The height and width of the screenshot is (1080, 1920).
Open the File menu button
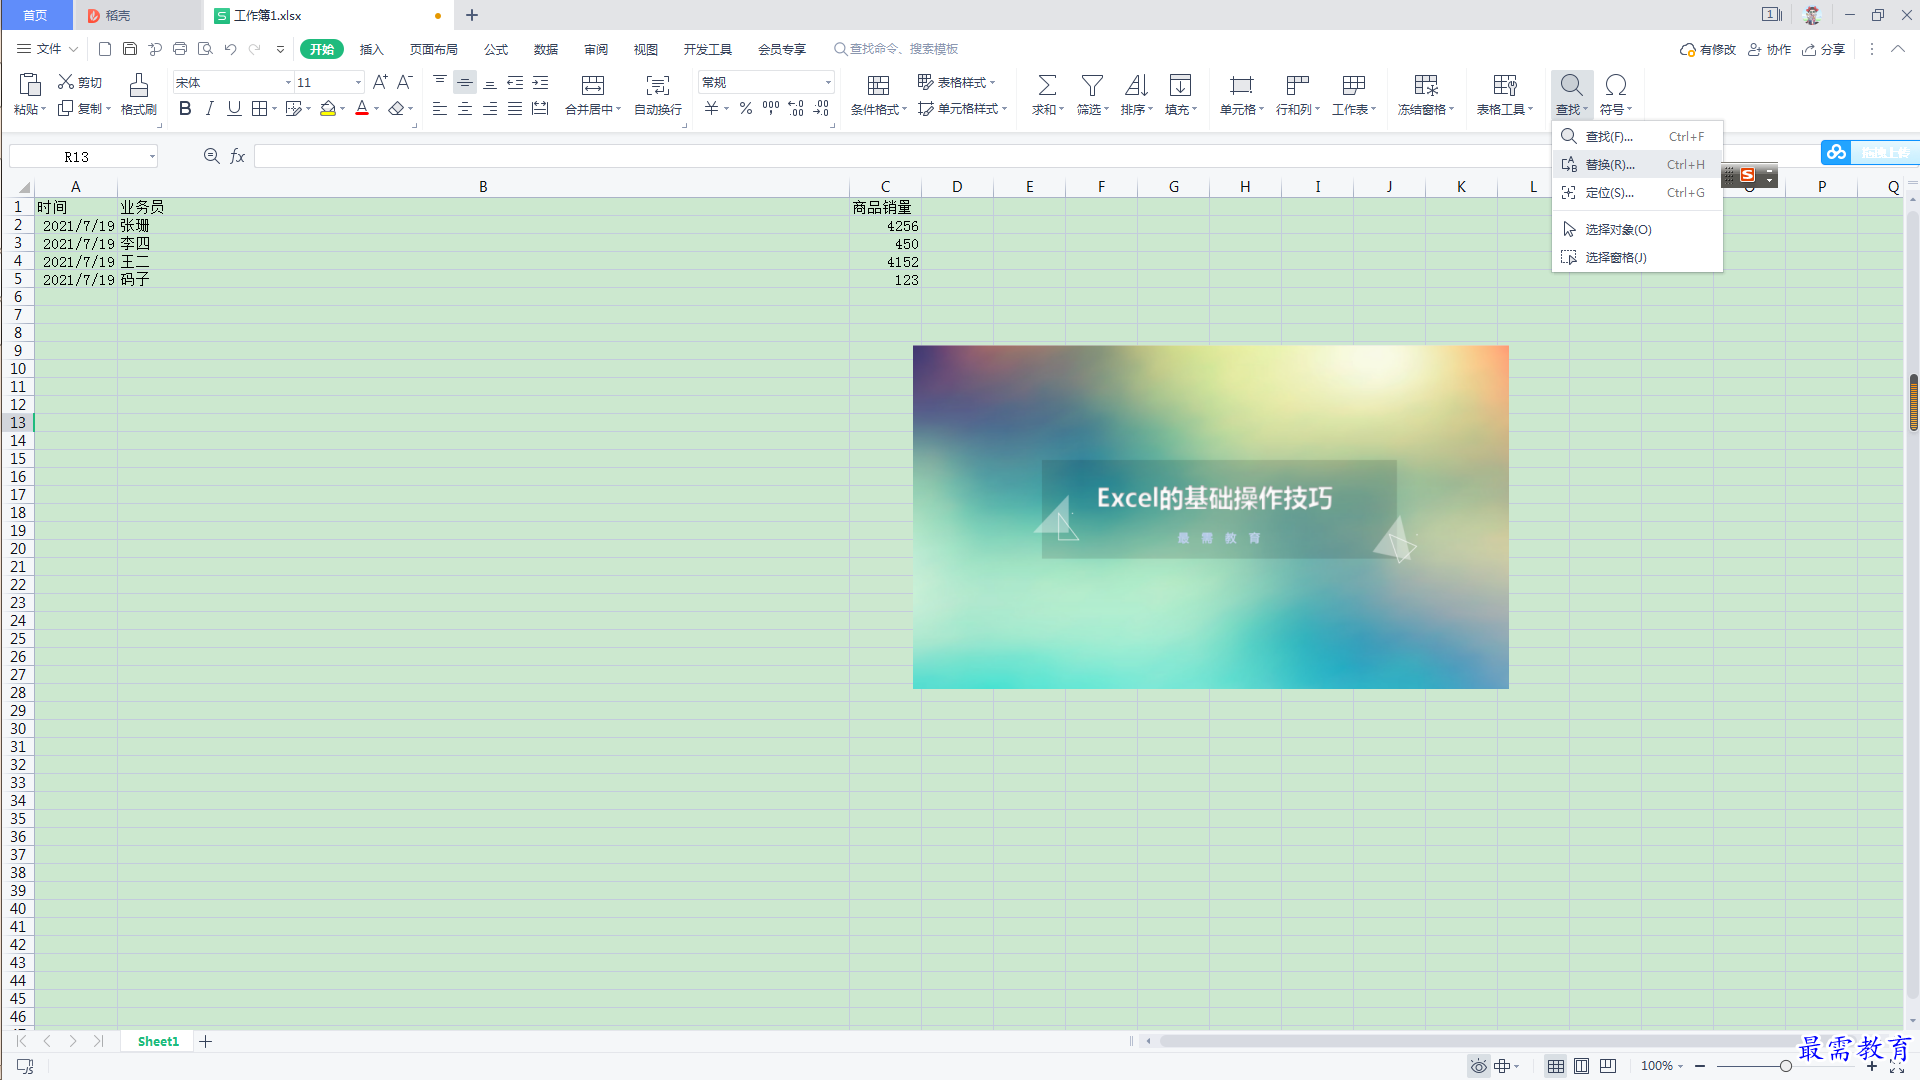click(47, 49)
